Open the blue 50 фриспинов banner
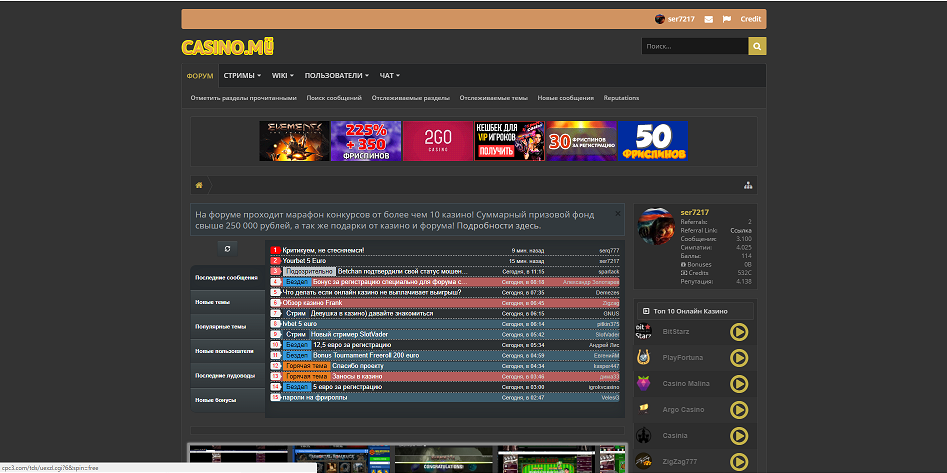Image resolution: width=947 pixels, height=473 pixels. coord(653,141)
